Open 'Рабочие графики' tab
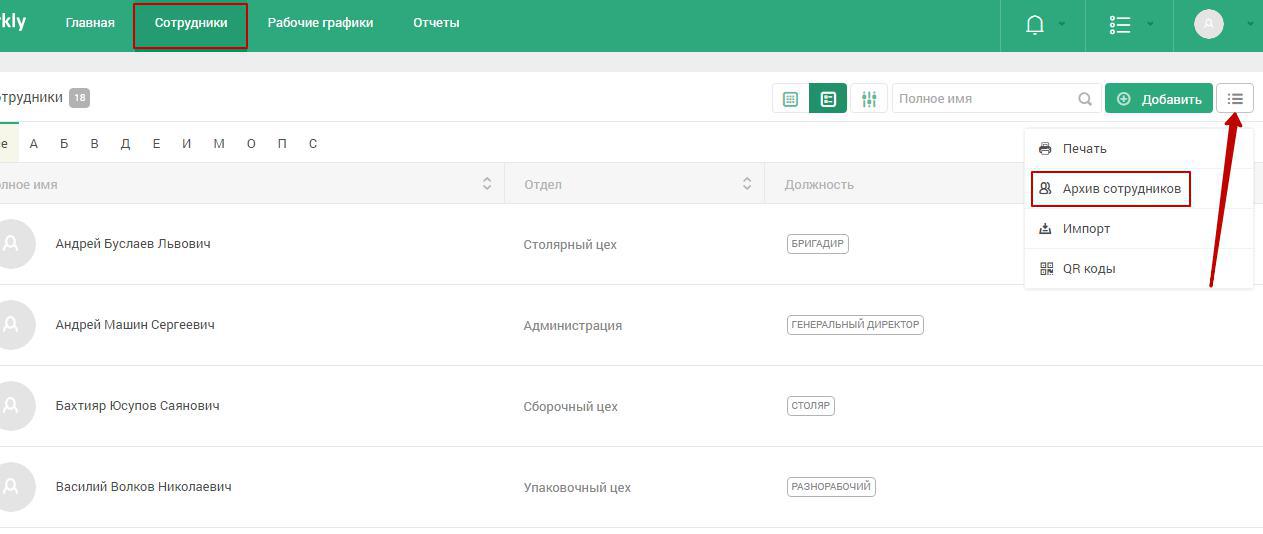 [320, 23]
